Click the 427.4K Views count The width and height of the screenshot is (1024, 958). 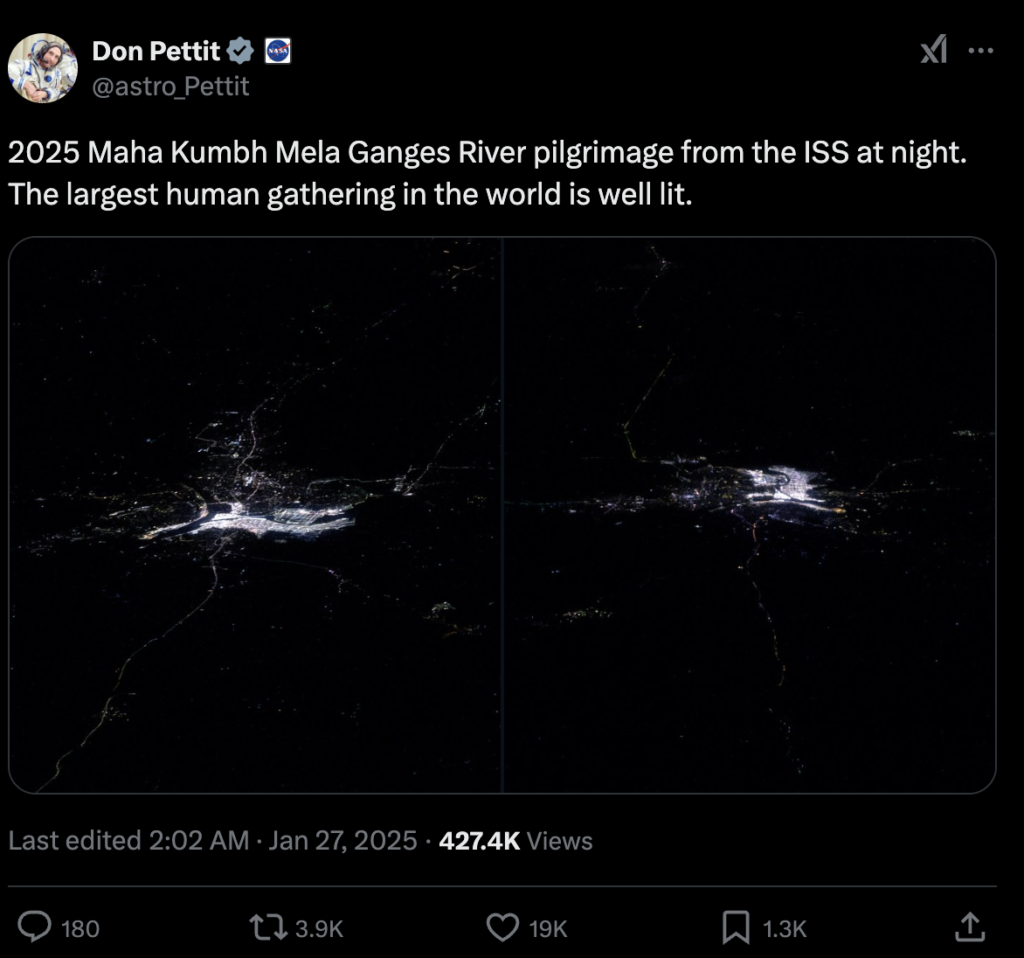click(516, 841)
